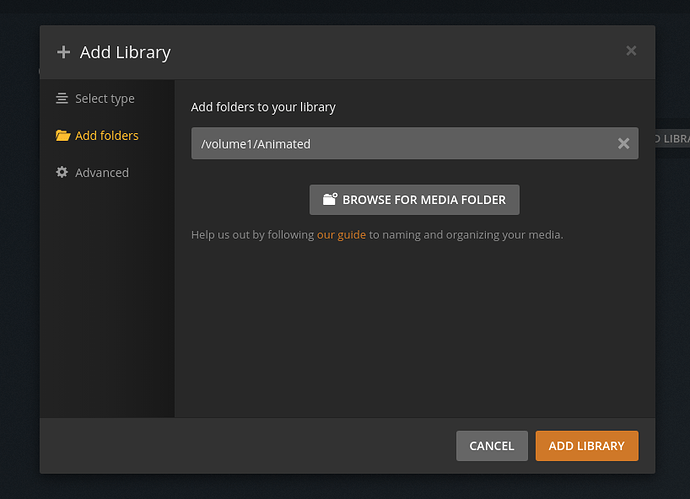Click the plus icon beside Add Library title

[64, 52]
